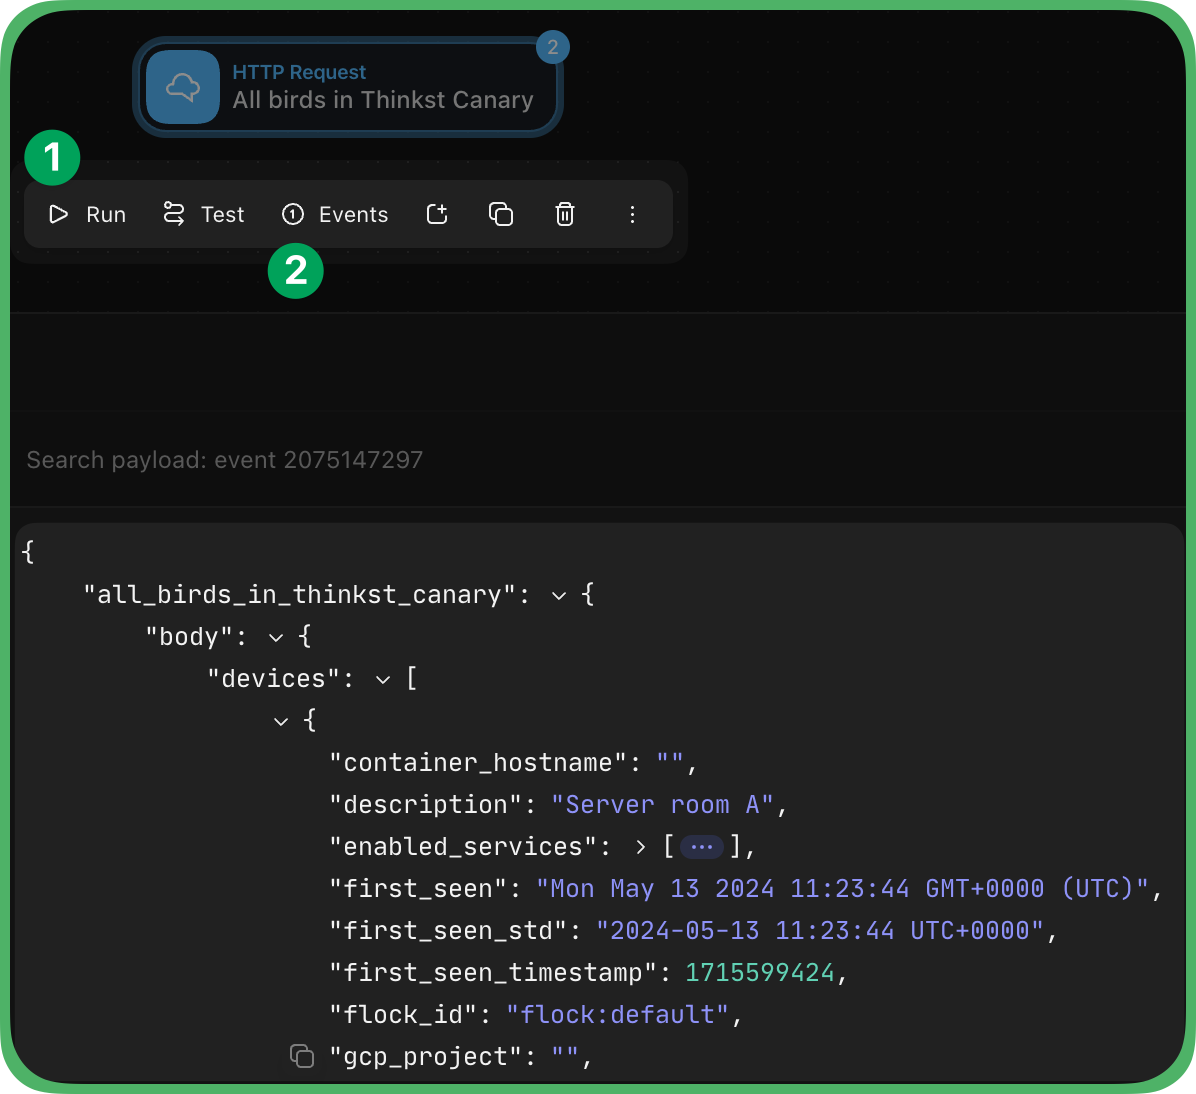This screenshot has width=1196, height=1094.
Task: Collapse the first device object
Action: pos(281,721)
